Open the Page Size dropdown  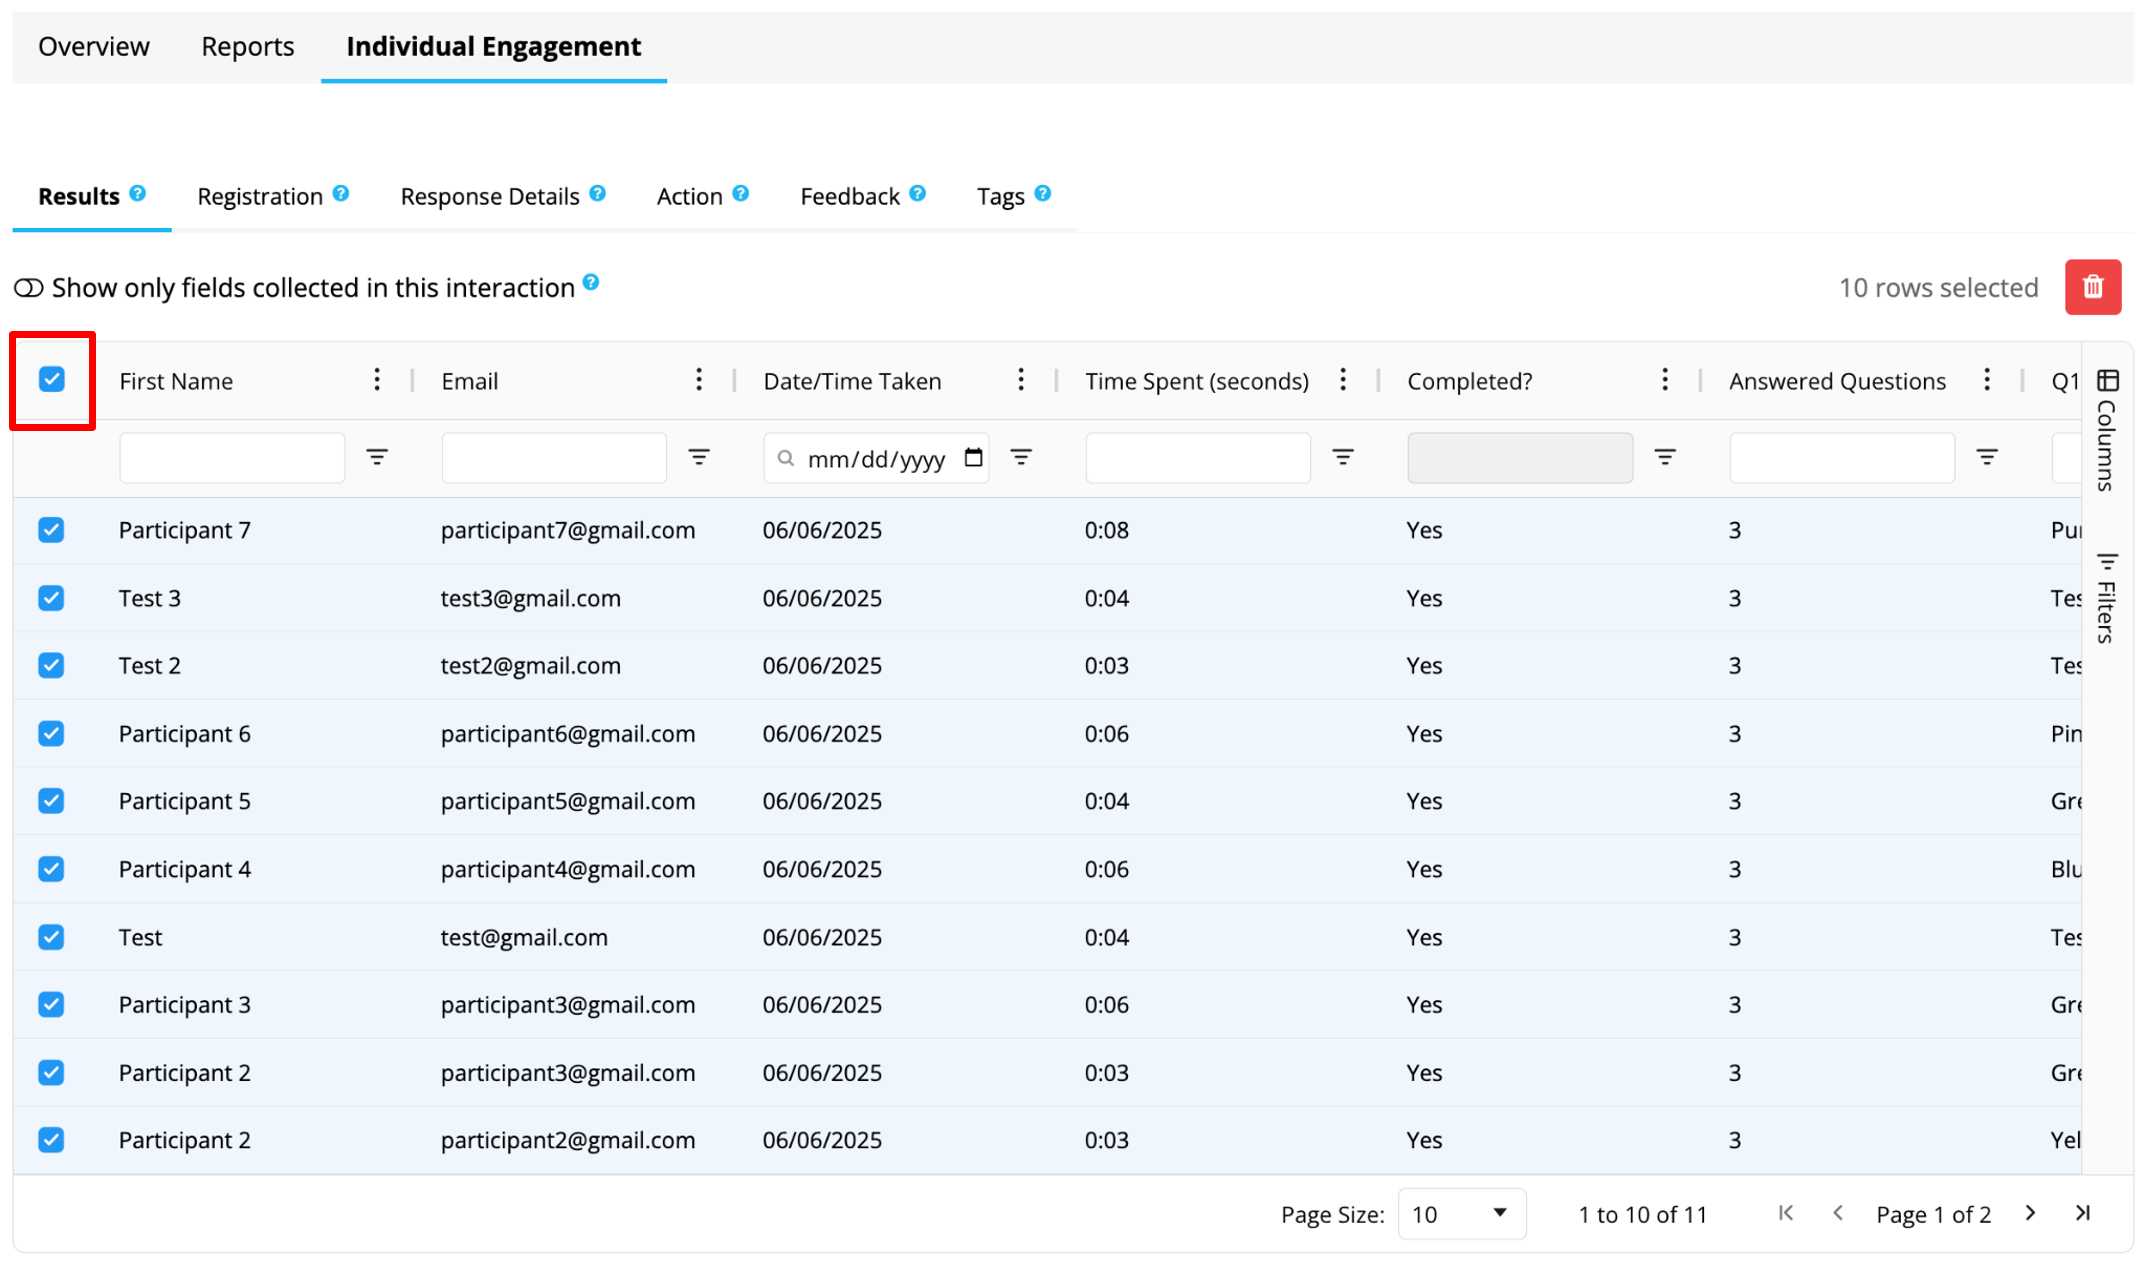click(1460, 1214)
